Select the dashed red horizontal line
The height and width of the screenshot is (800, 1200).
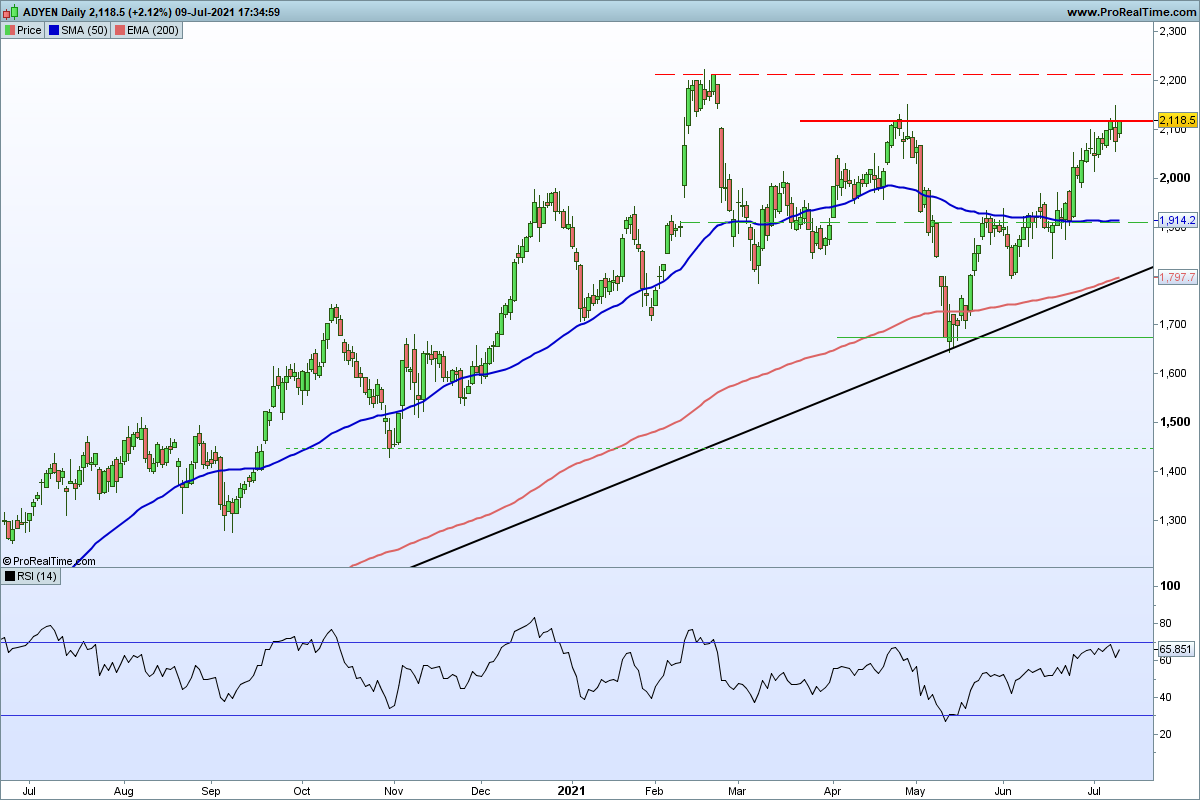904,74
